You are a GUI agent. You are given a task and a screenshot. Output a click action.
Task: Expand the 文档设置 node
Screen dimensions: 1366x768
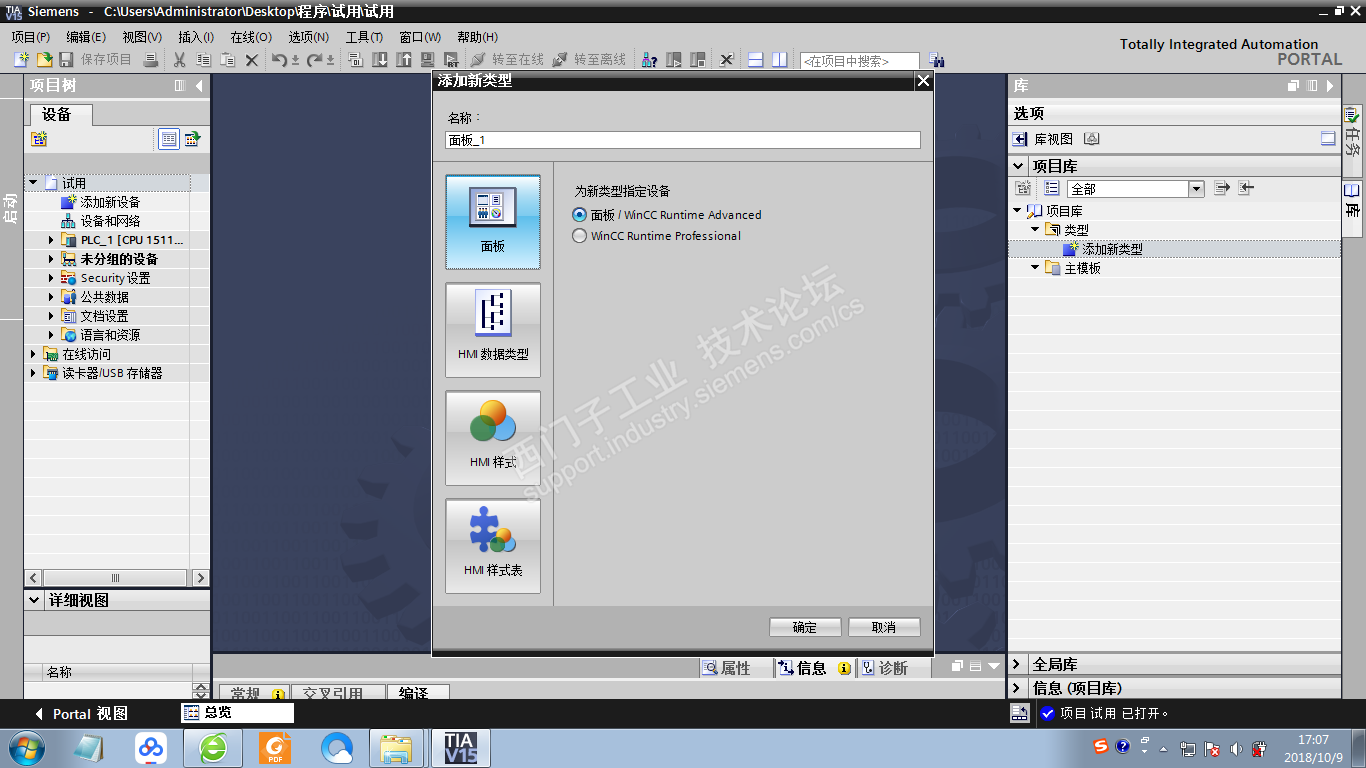[51, 316]
